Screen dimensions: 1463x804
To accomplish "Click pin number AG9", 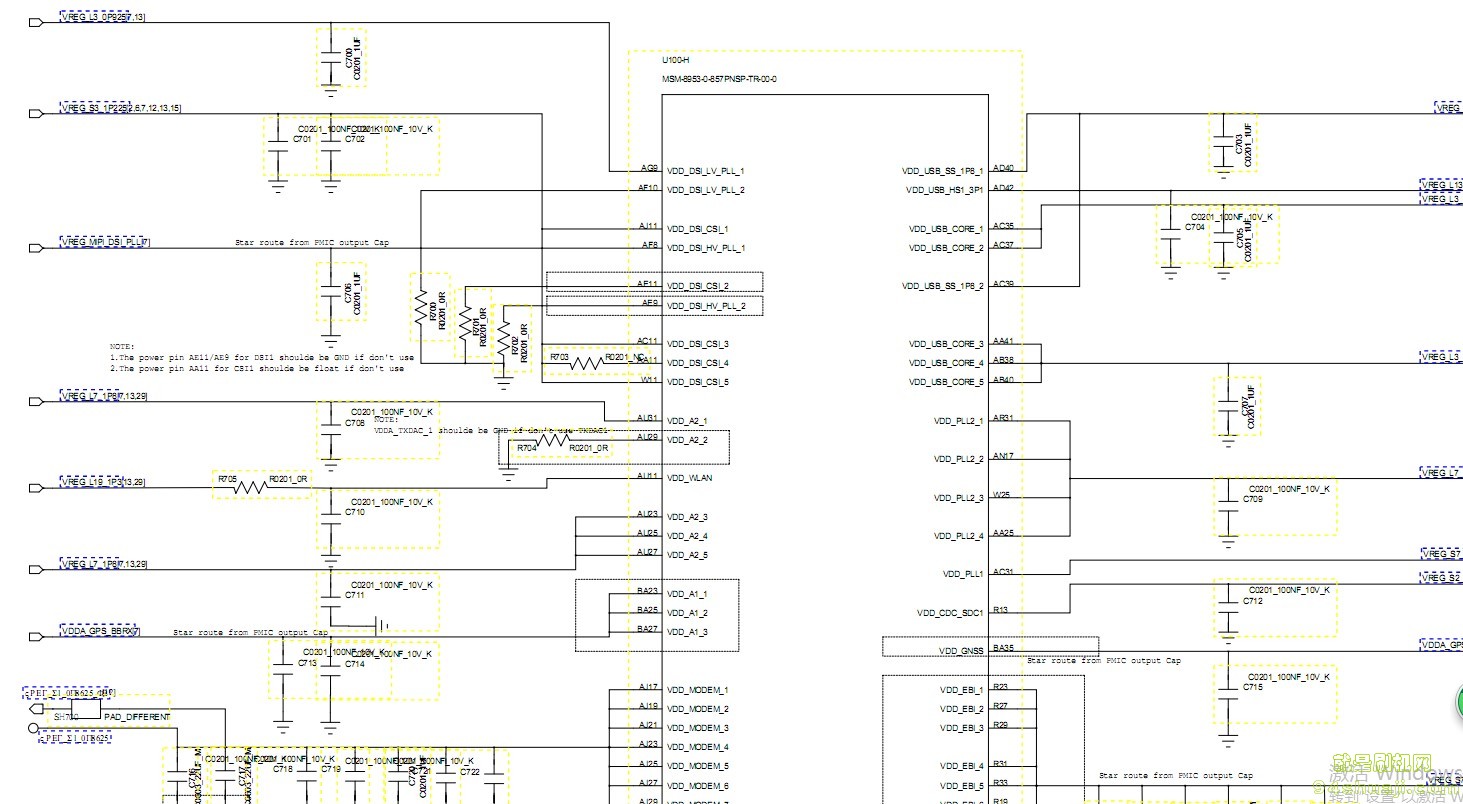I will 649,168.
